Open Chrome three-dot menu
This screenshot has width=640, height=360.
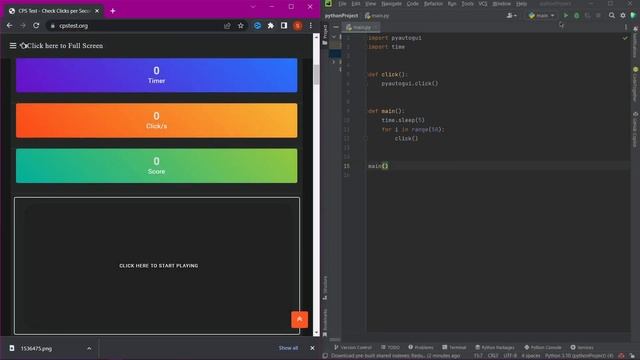point(311,26)
